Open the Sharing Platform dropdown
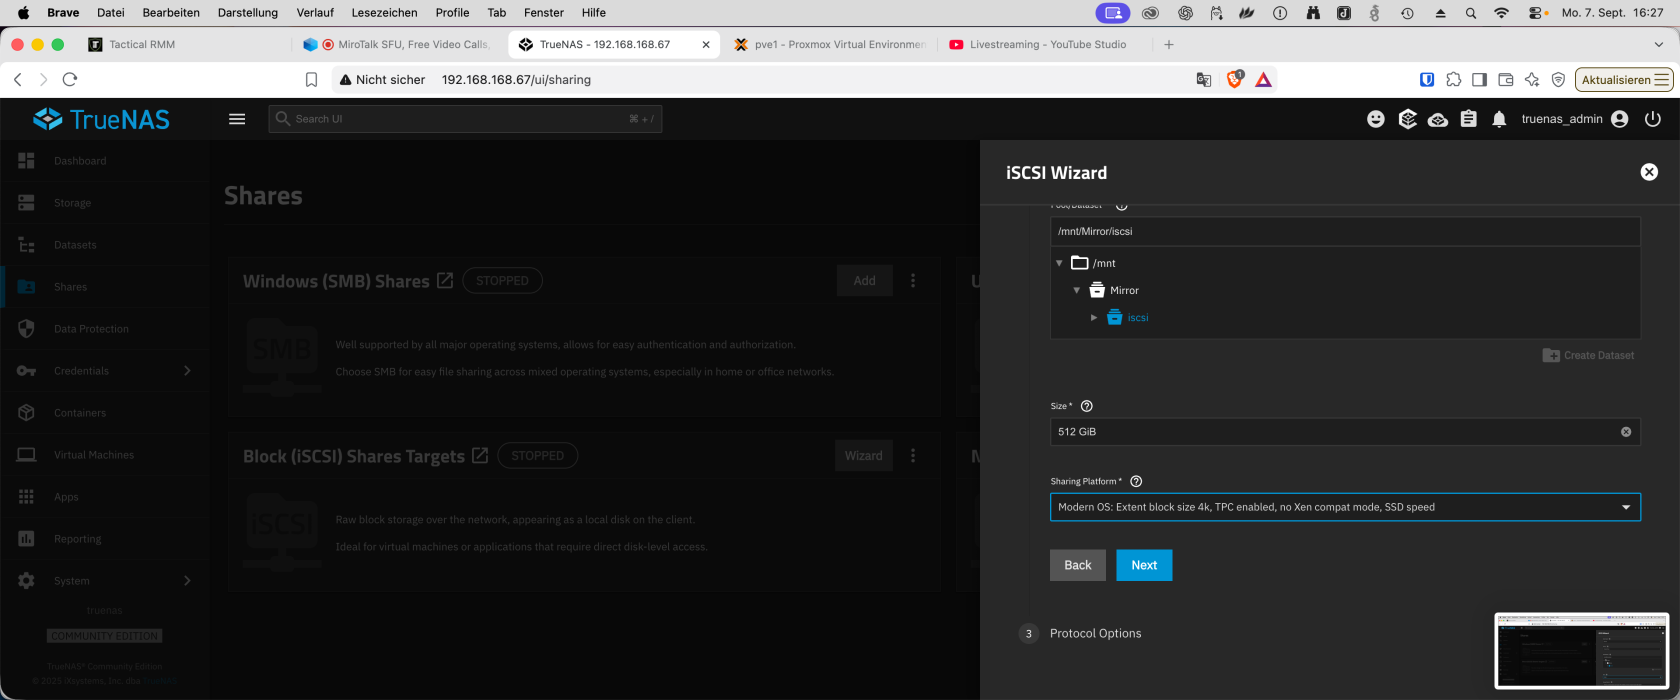 coord(1345,507)
